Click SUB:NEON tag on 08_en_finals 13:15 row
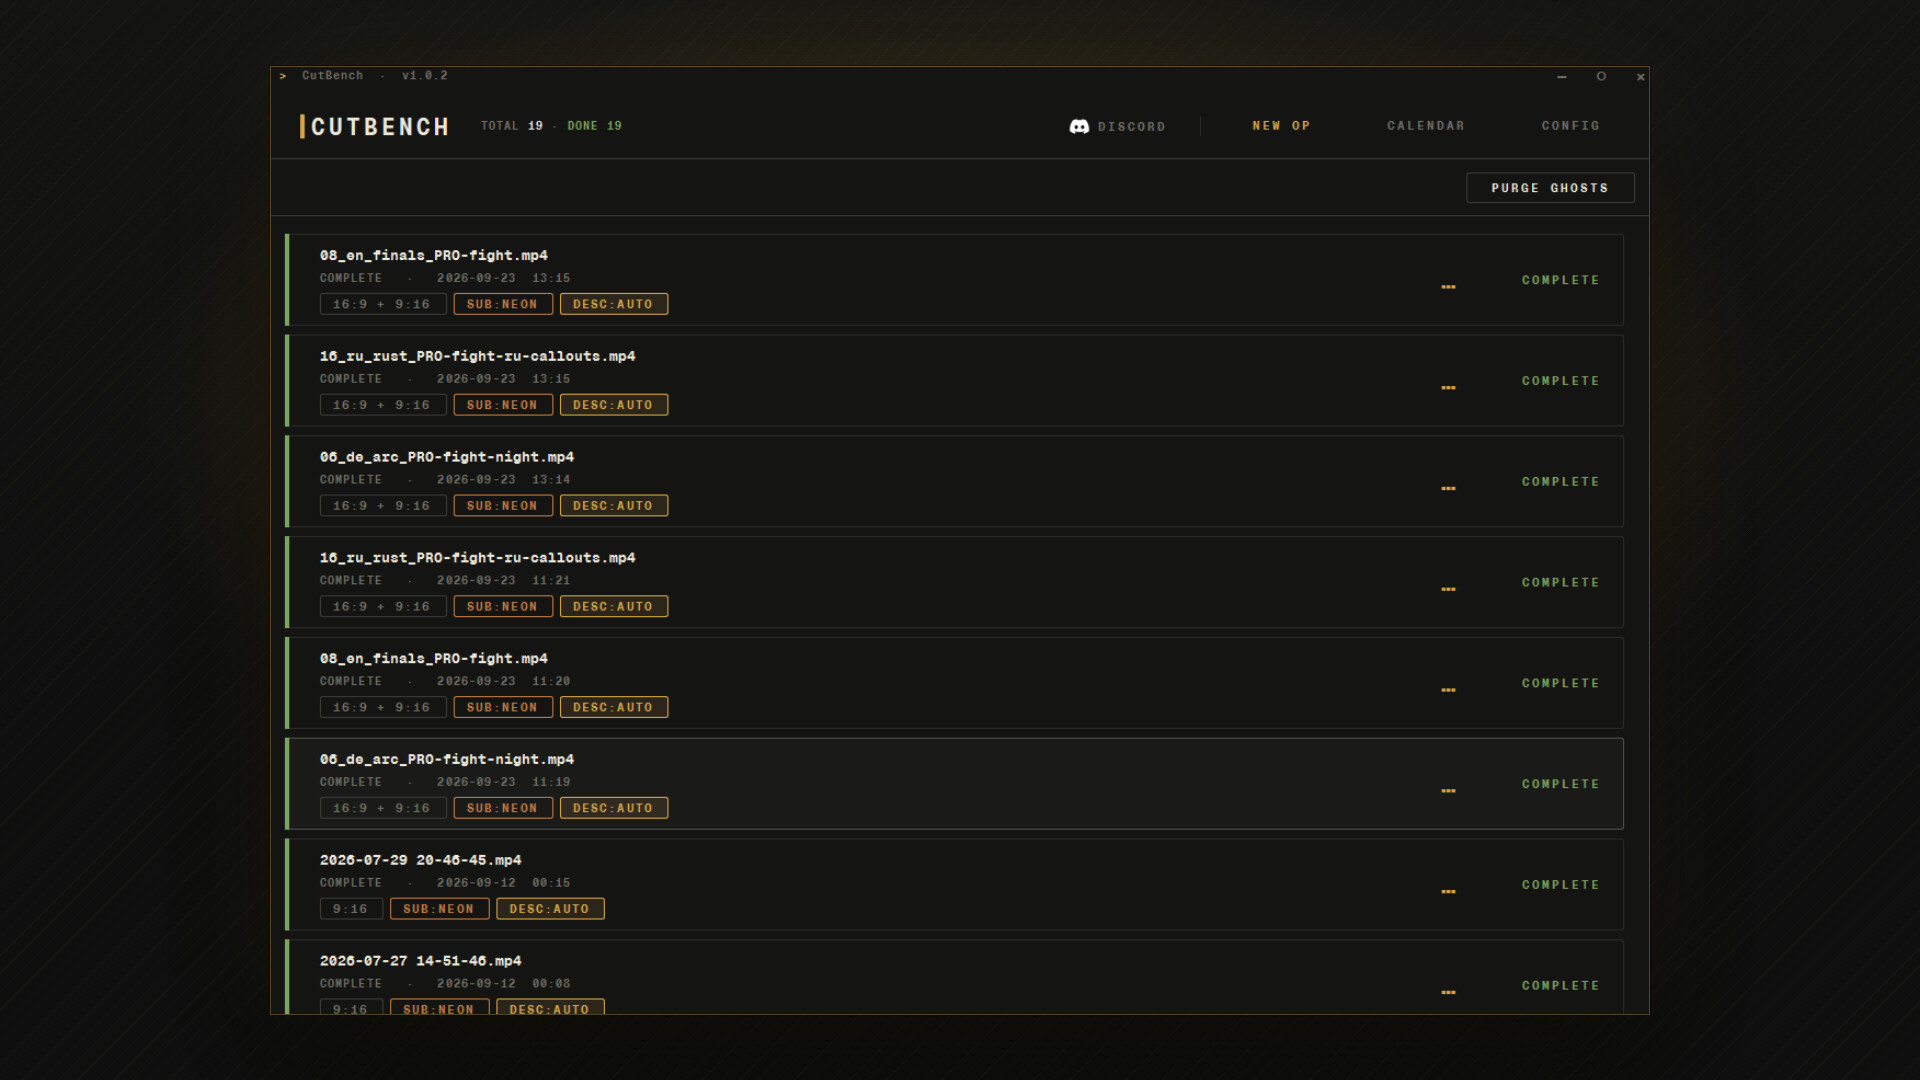Image resolution: width=1920 pixels, height=1080 pixels. [x=503, y=304]
